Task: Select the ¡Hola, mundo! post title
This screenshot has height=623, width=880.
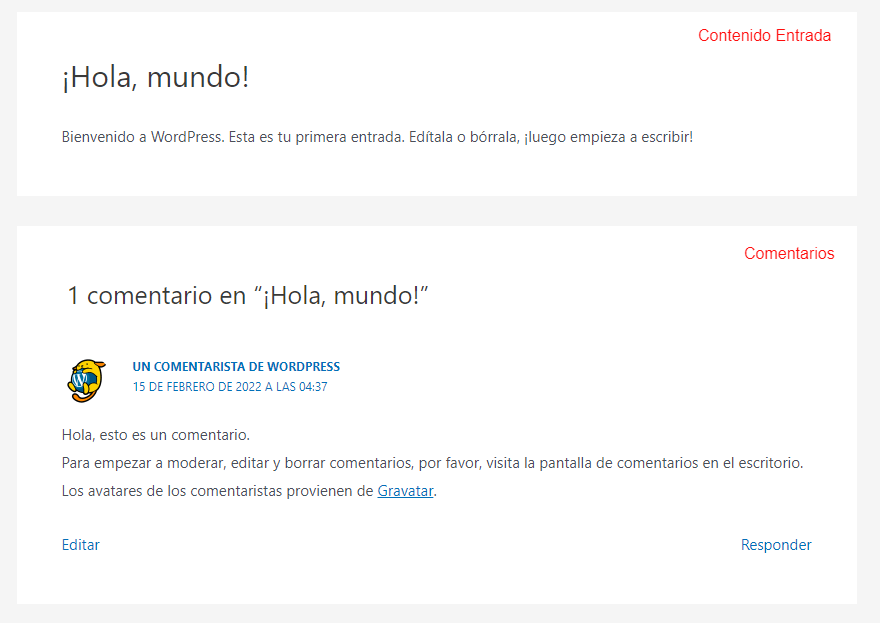Action: pos(155,77)
